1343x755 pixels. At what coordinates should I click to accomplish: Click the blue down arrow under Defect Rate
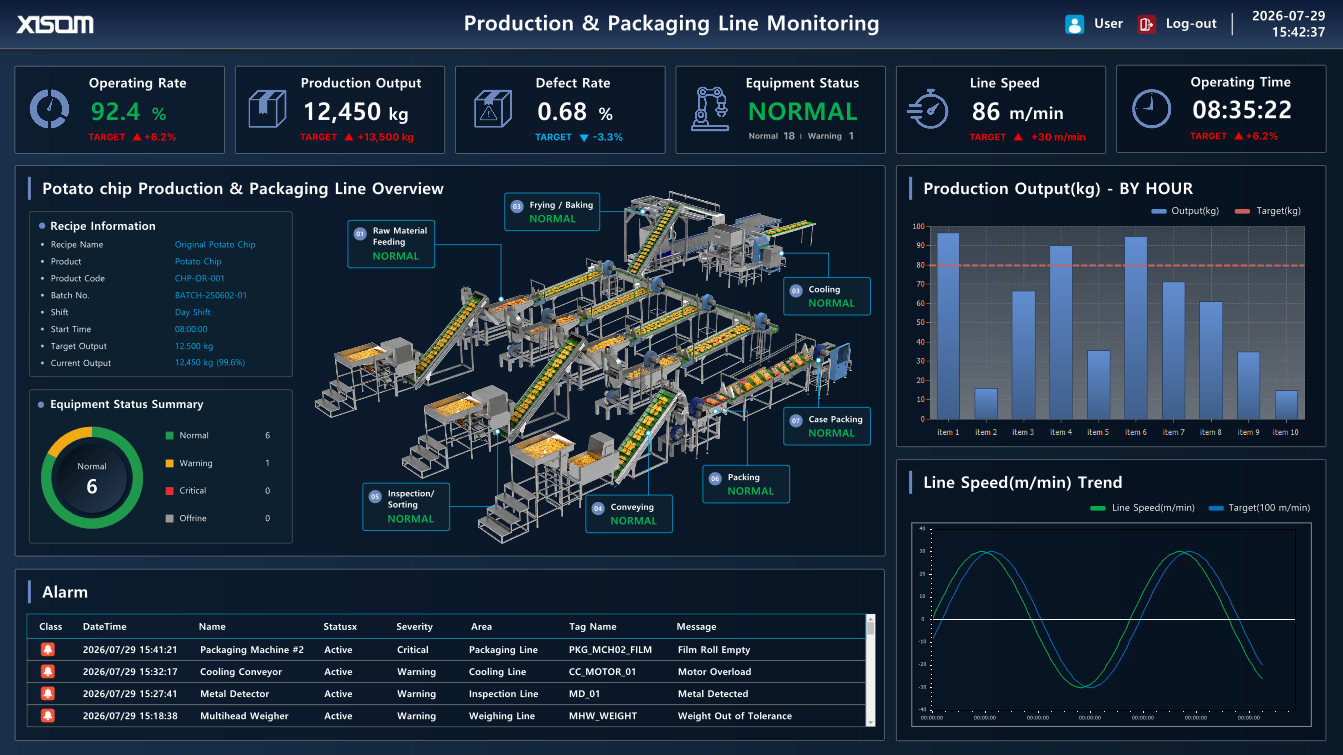tap(583, 138)
